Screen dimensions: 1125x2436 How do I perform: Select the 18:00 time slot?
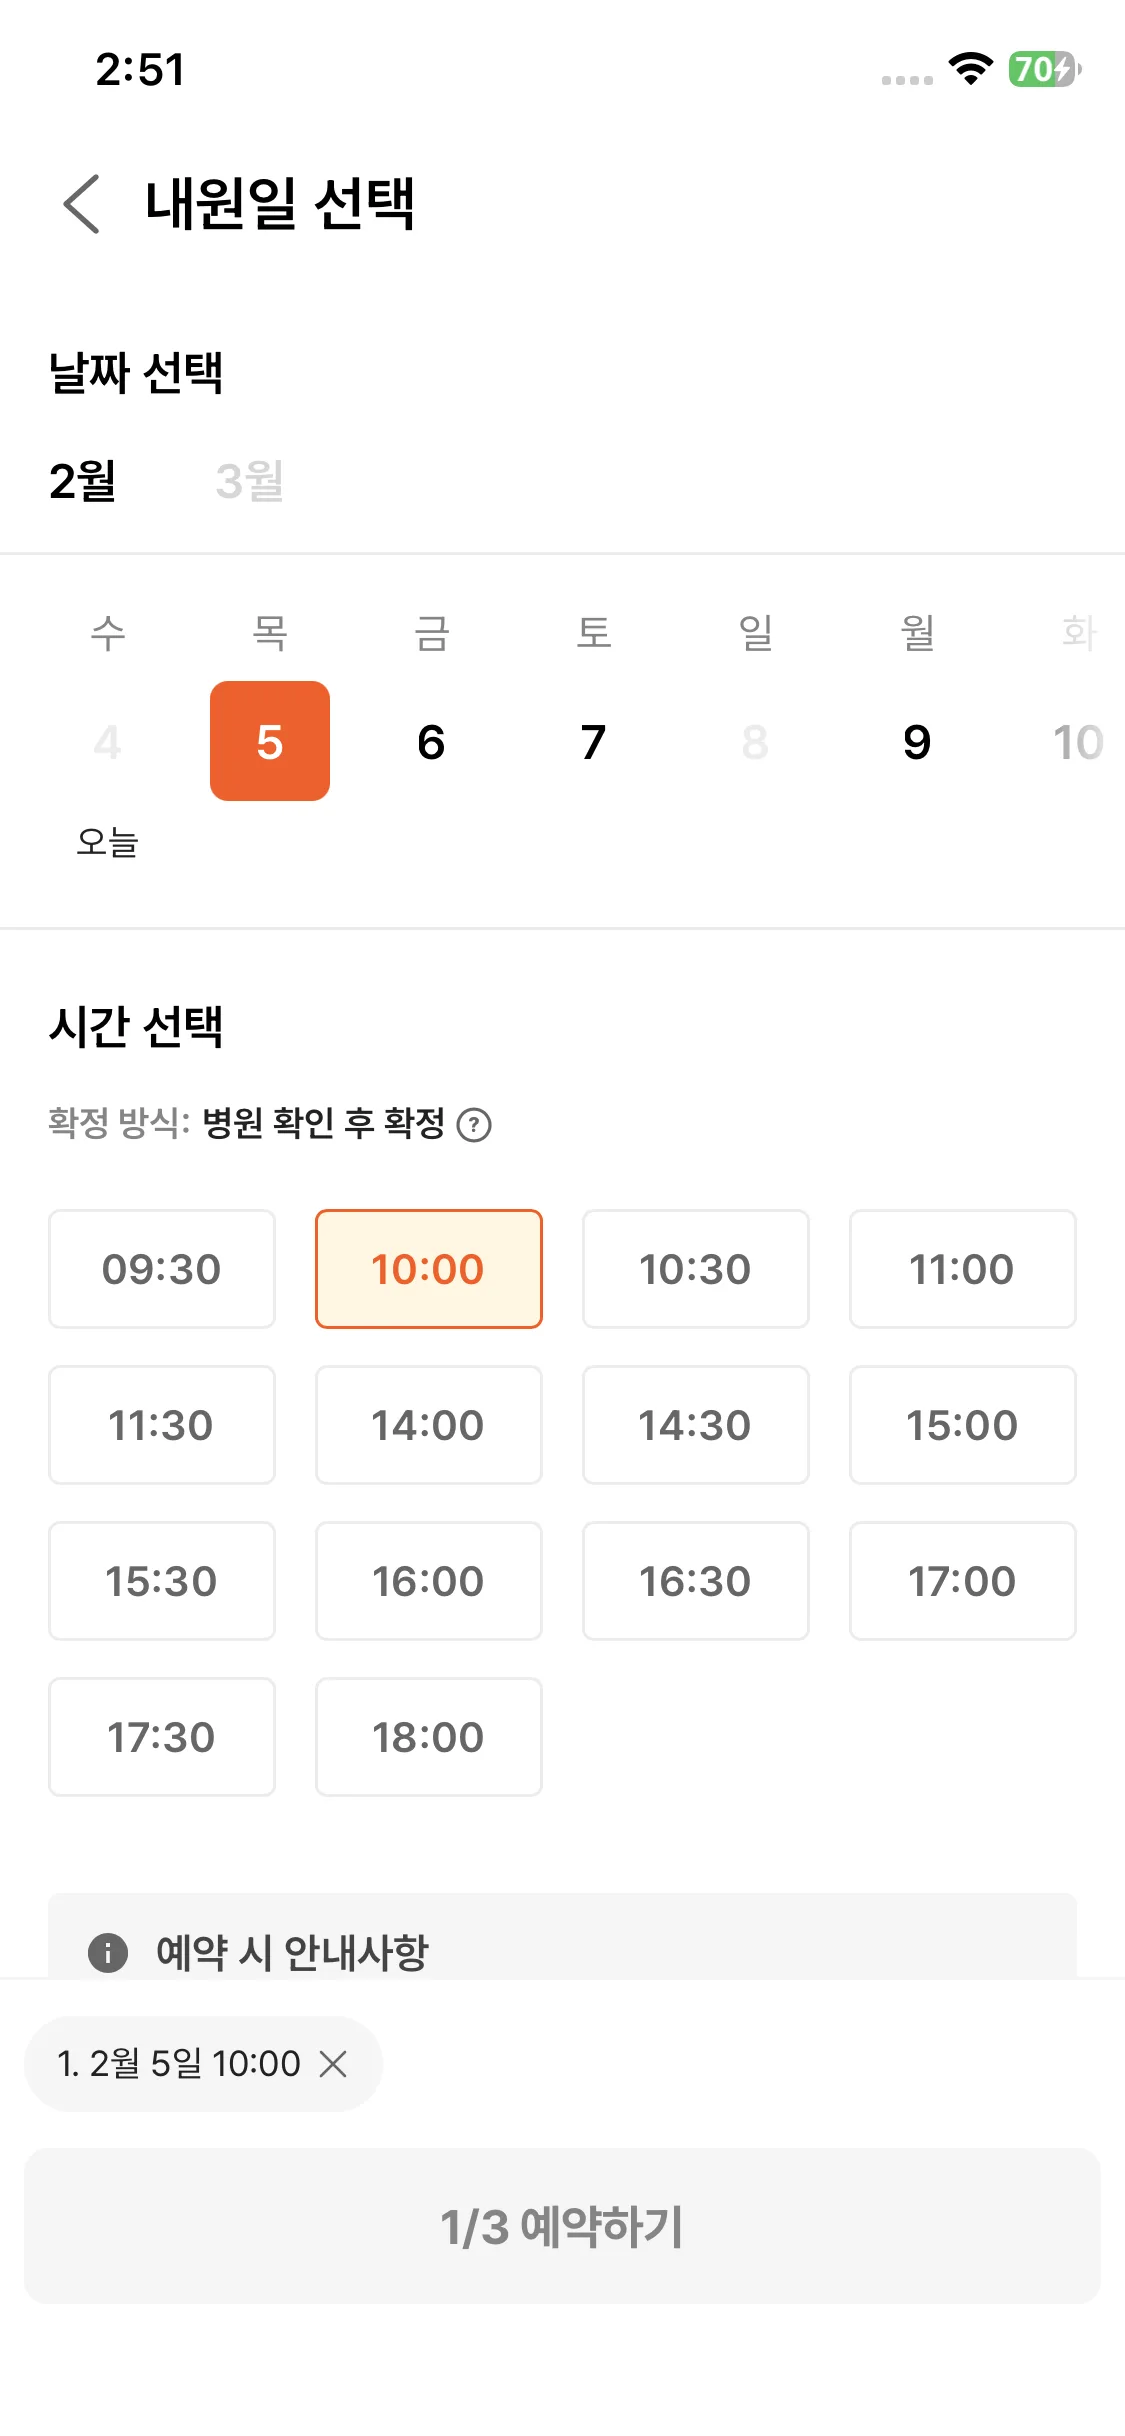point(429,1737)
